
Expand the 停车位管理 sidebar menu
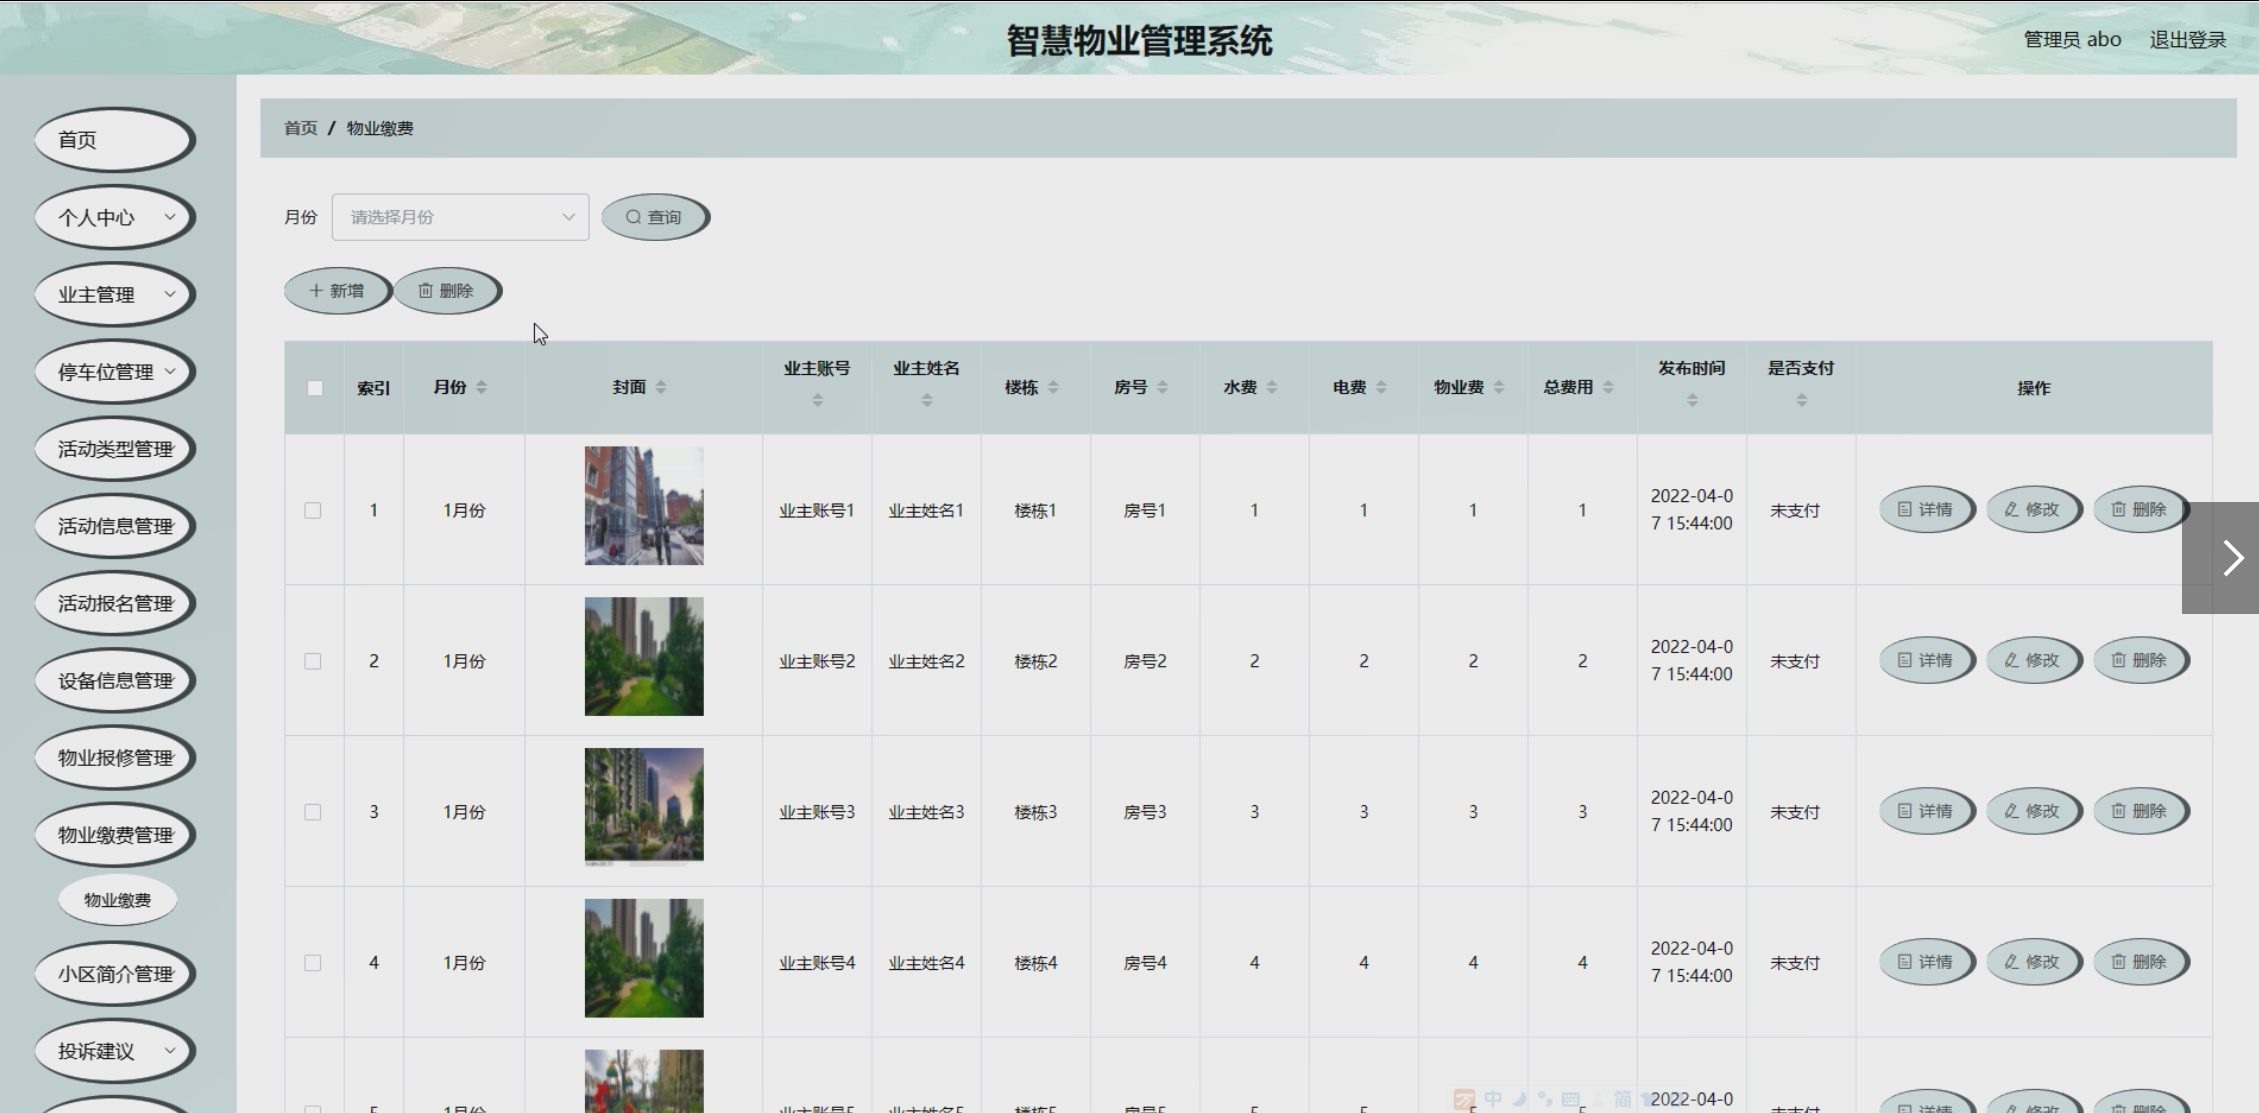click(x=114, y=372)
